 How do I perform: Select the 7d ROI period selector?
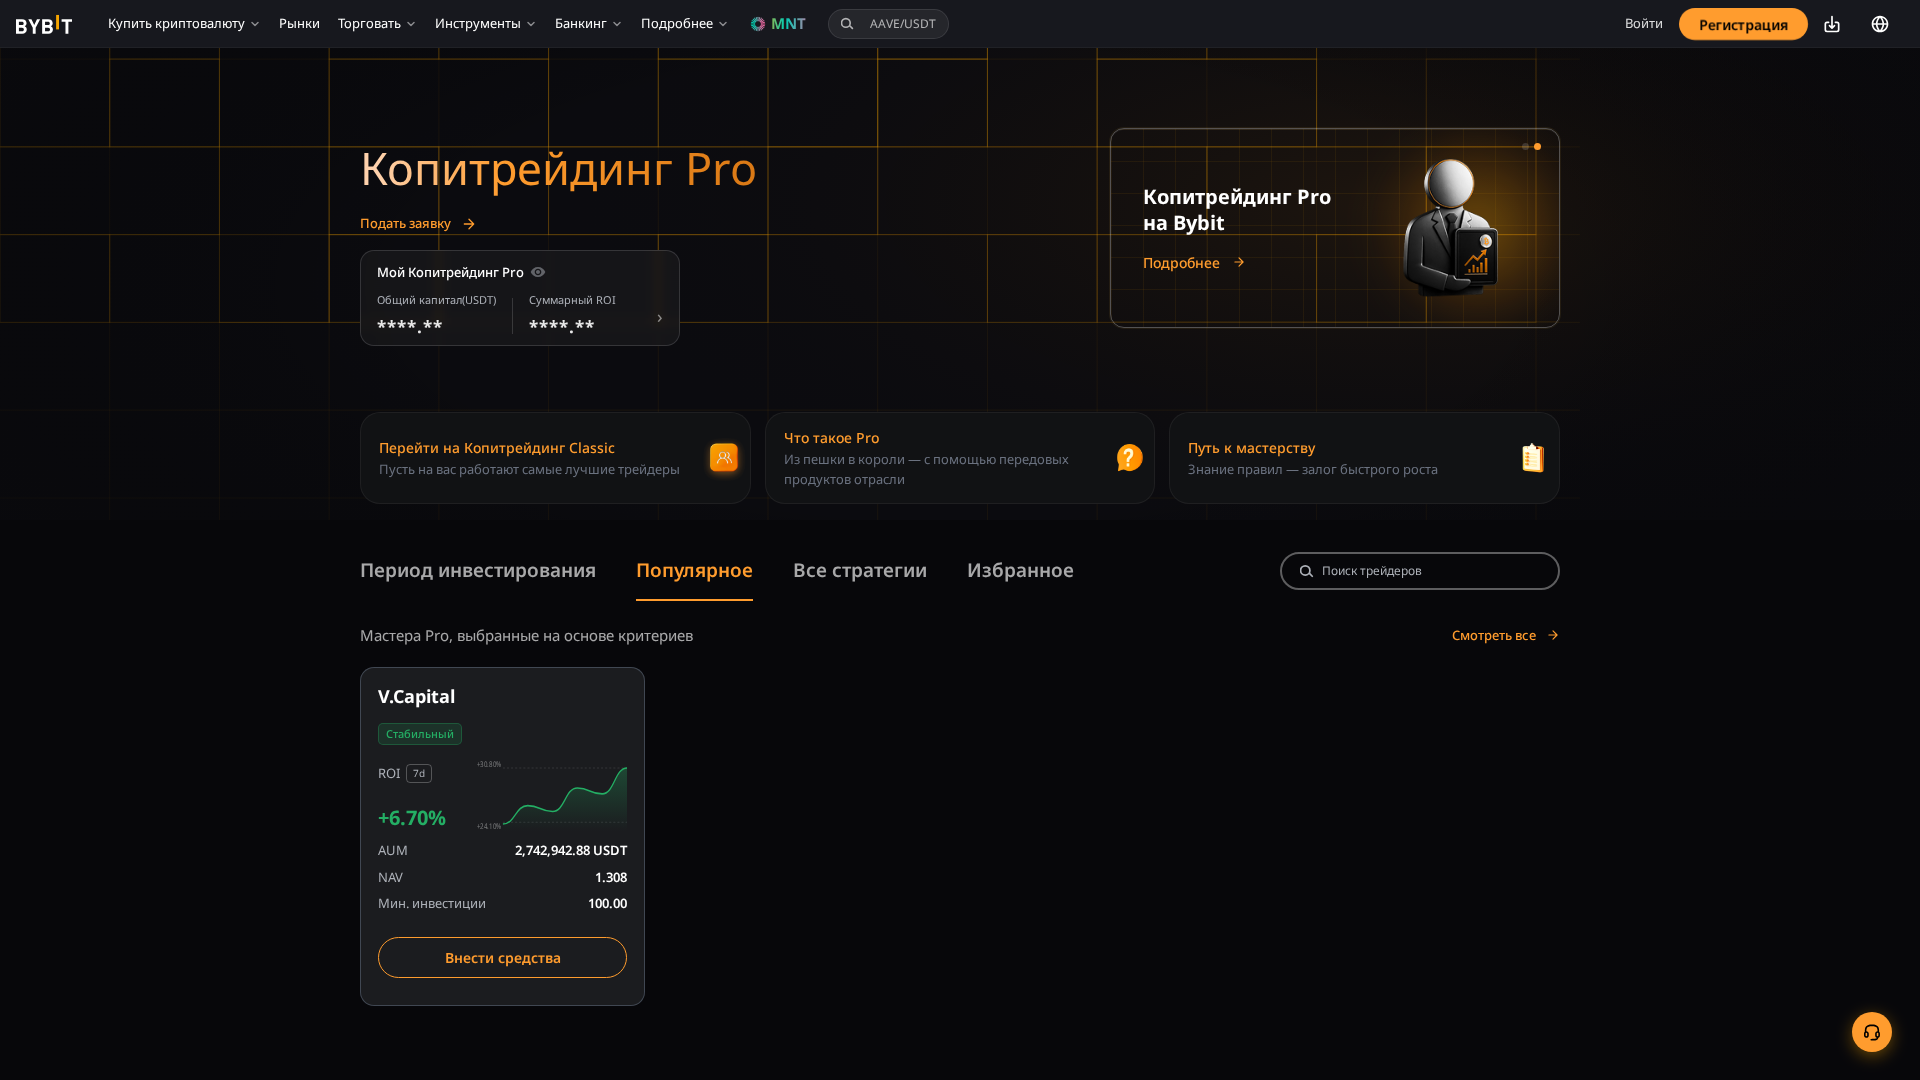click(419, 774)
